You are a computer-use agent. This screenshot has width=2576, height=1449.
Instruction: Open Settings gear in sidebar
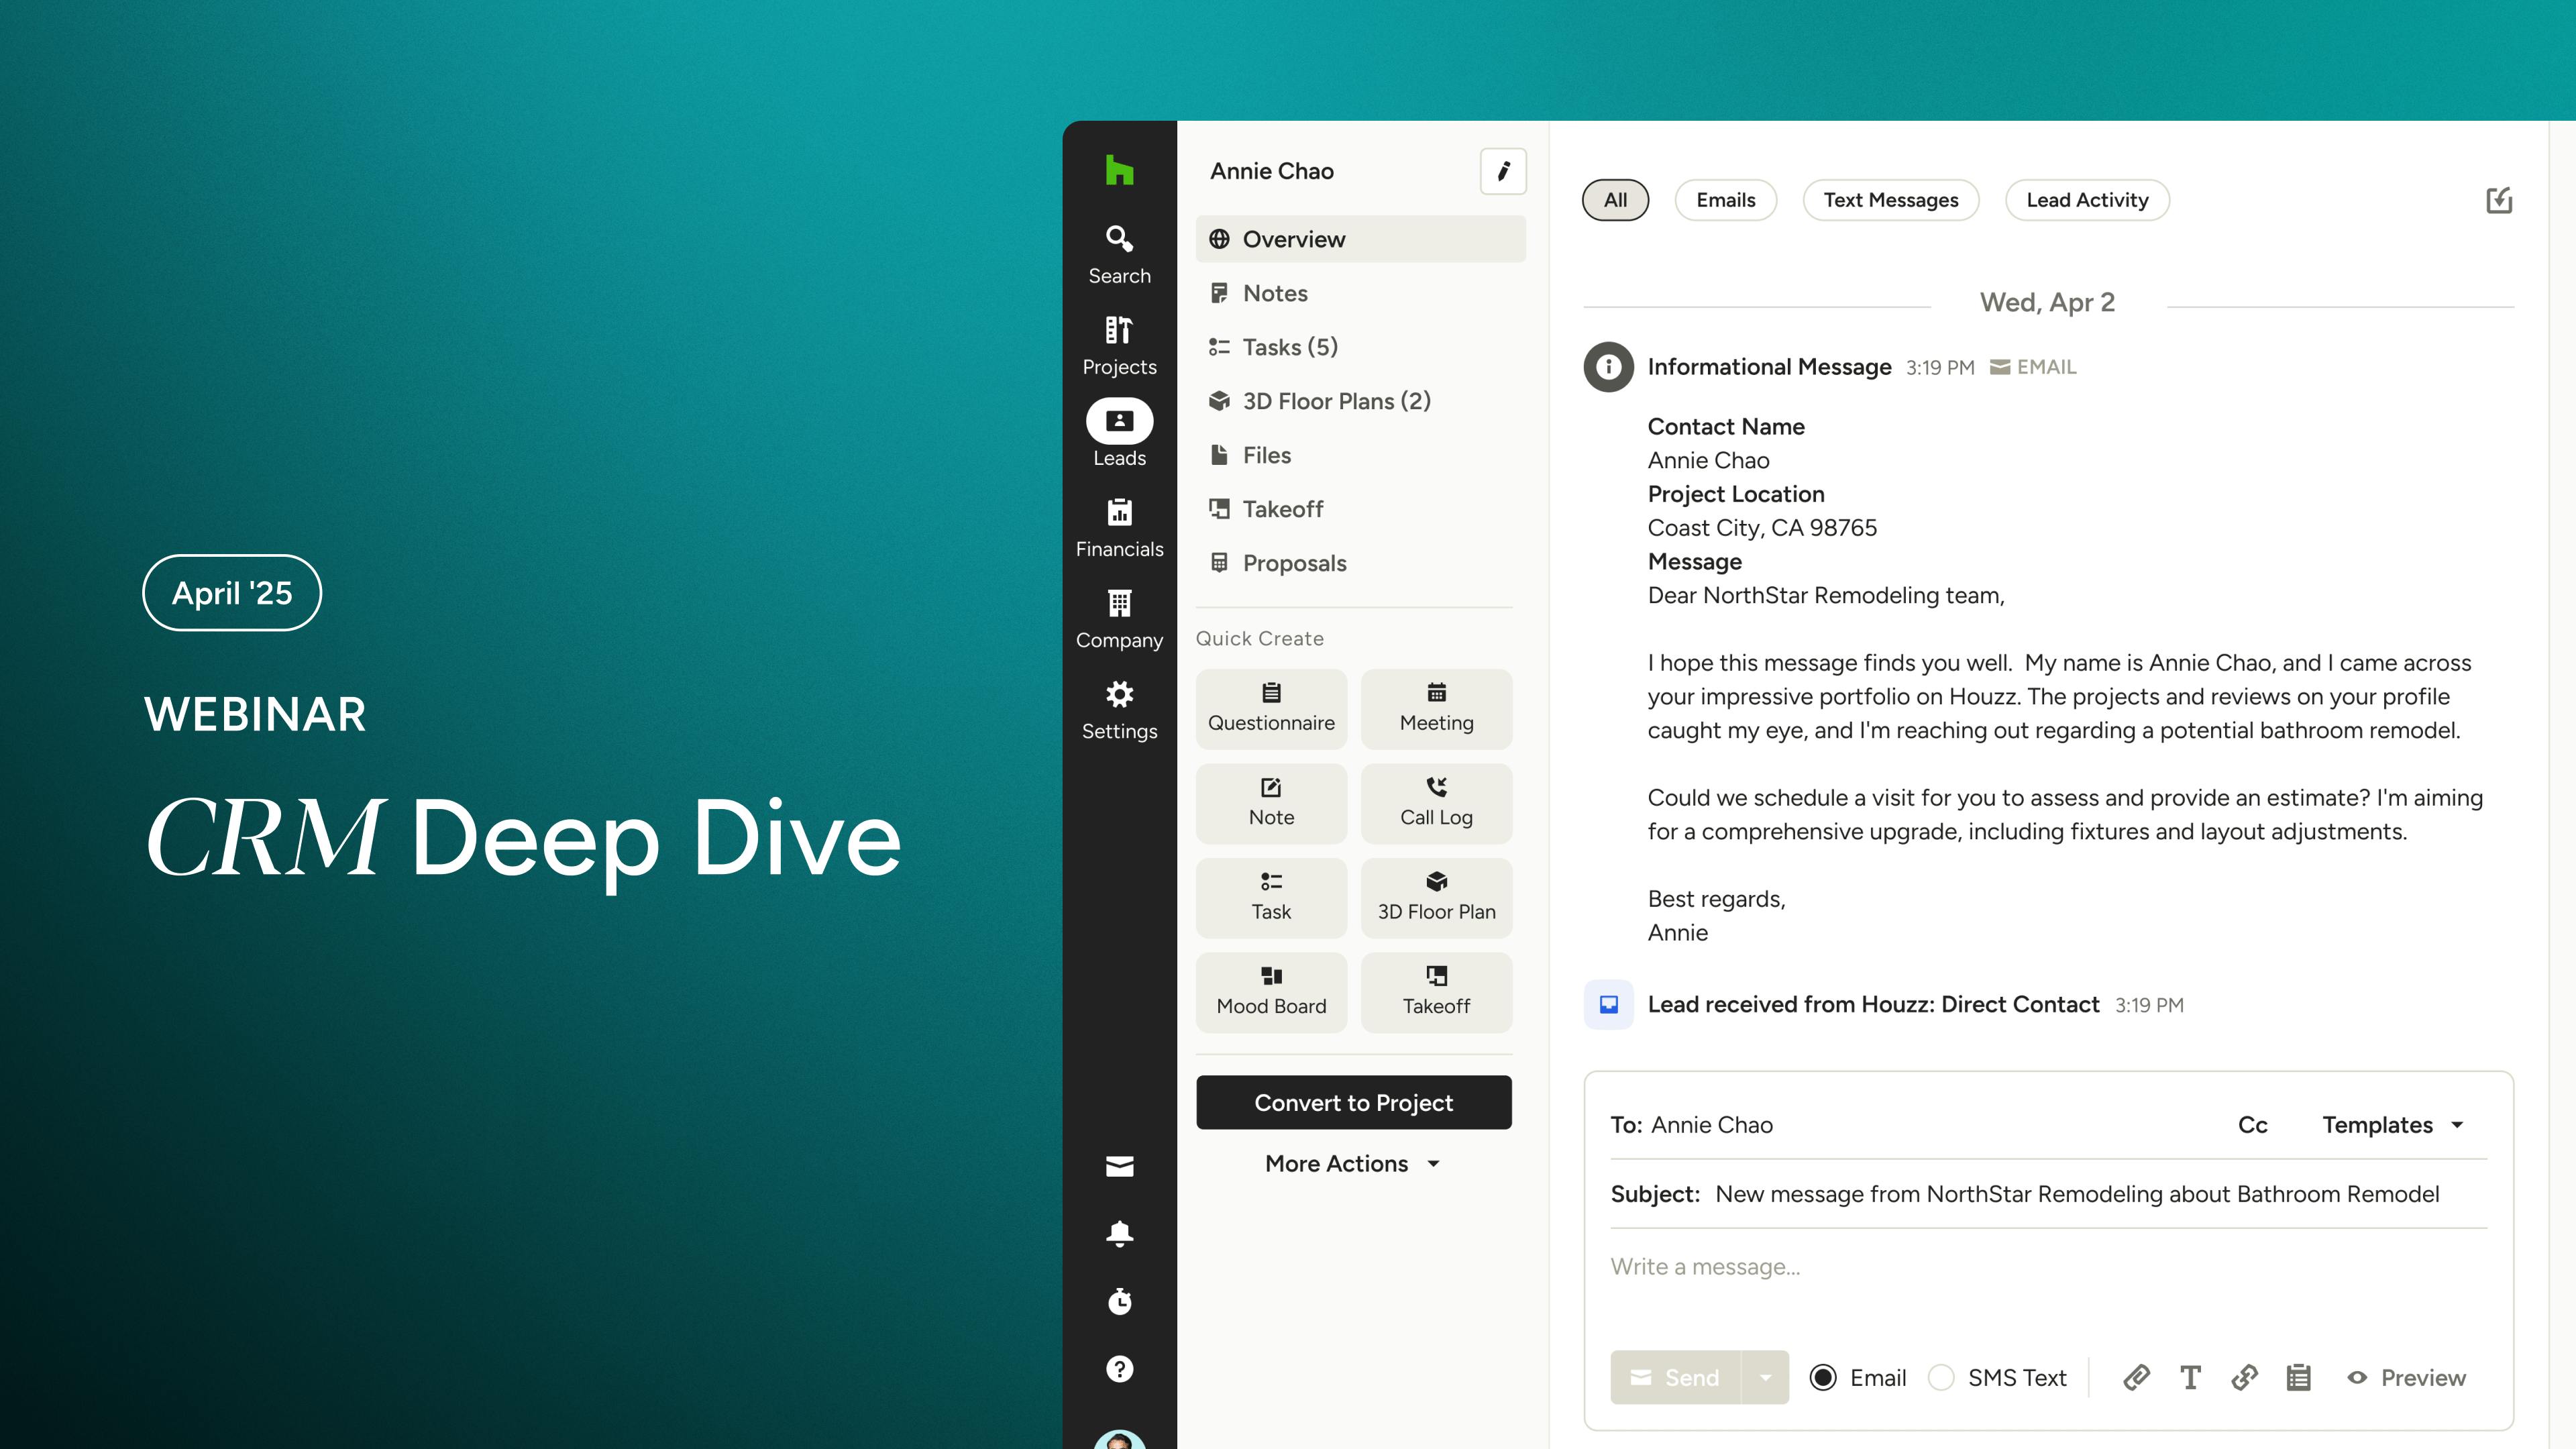click(1119, 710)
